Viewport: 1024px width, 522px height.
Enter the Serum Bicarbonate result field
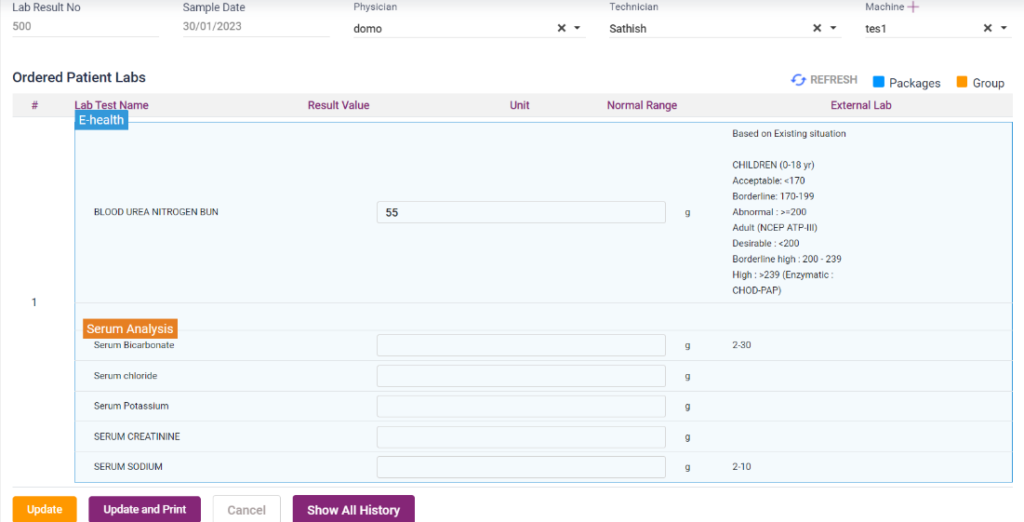(520, 345)
